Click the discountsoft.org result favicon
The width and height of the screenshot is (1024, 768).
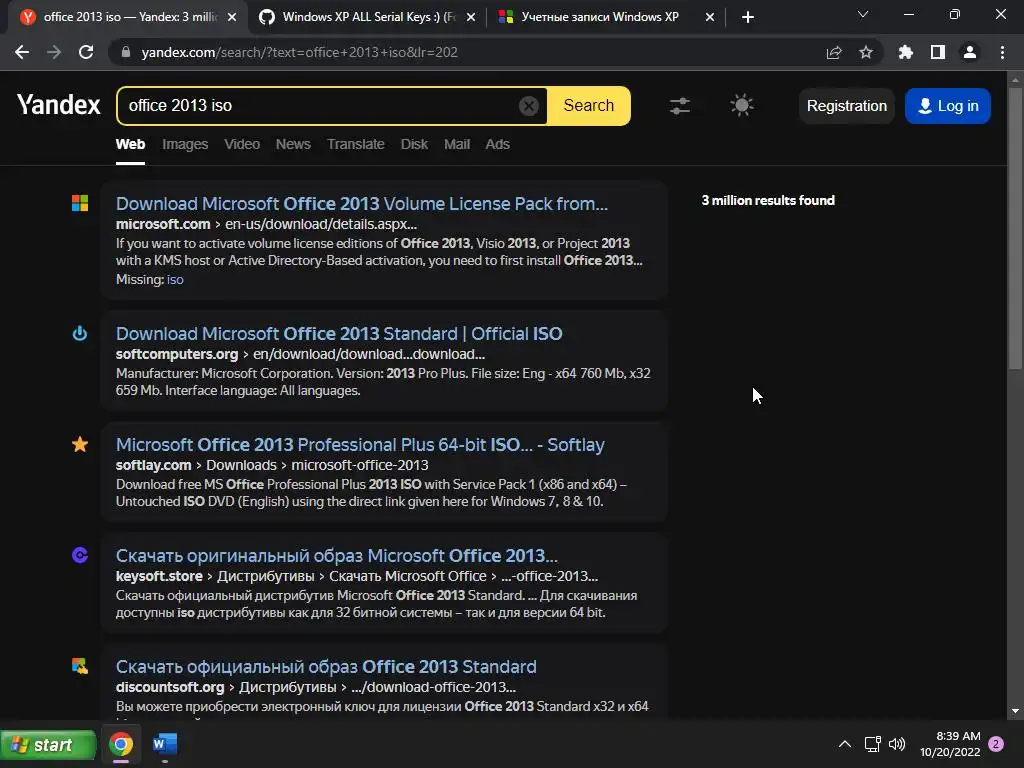[x=80, y=666]
